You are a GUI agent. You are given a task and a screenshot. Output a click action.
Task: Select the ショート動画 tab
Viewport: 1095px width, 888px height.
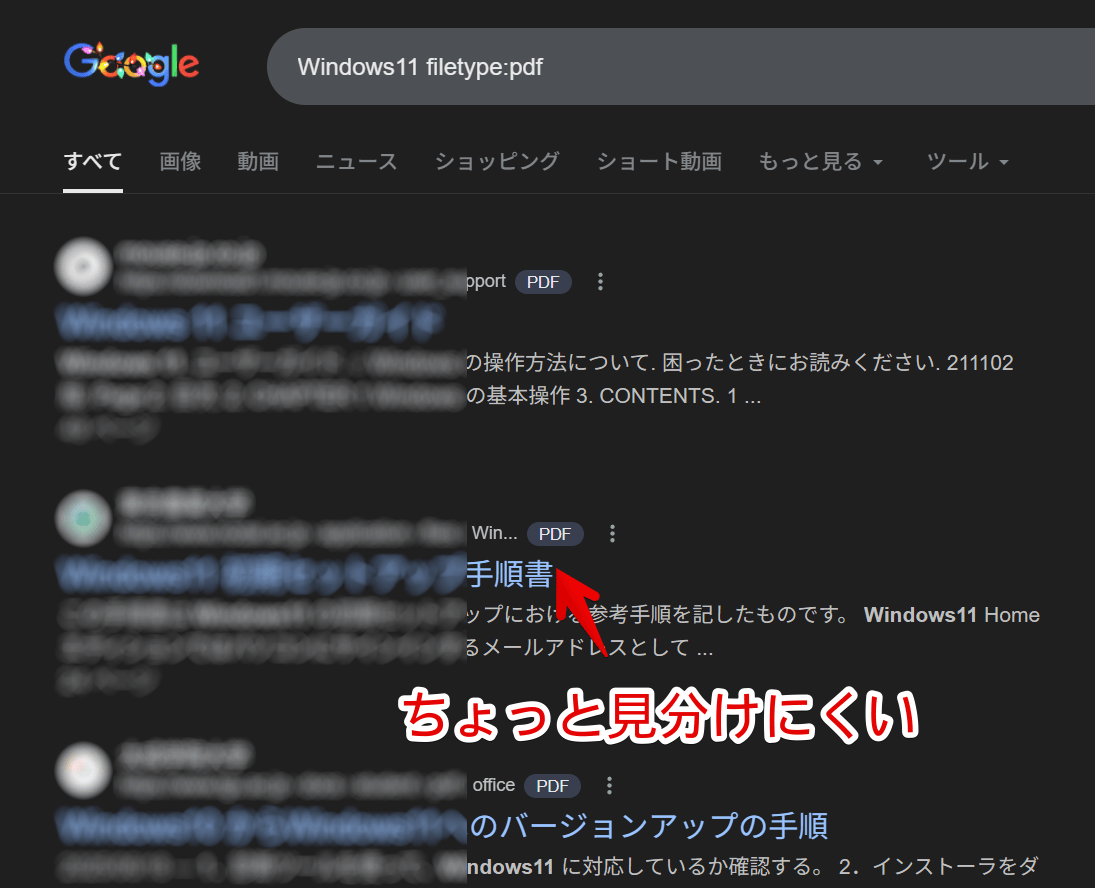tap(659, 161)
